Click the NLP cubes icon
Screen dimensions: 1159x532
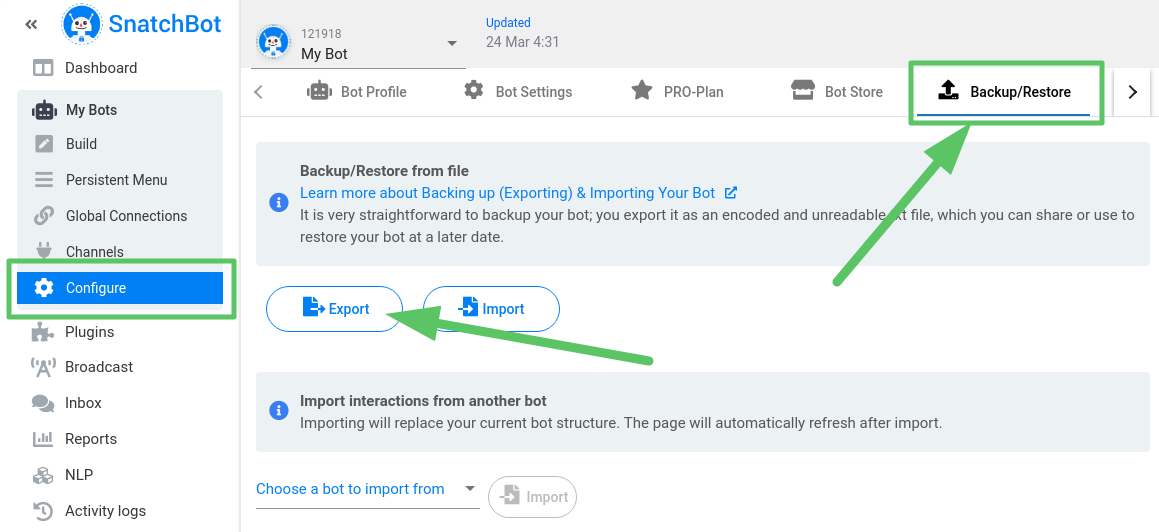pyautogui.click(x=43, y=475)
